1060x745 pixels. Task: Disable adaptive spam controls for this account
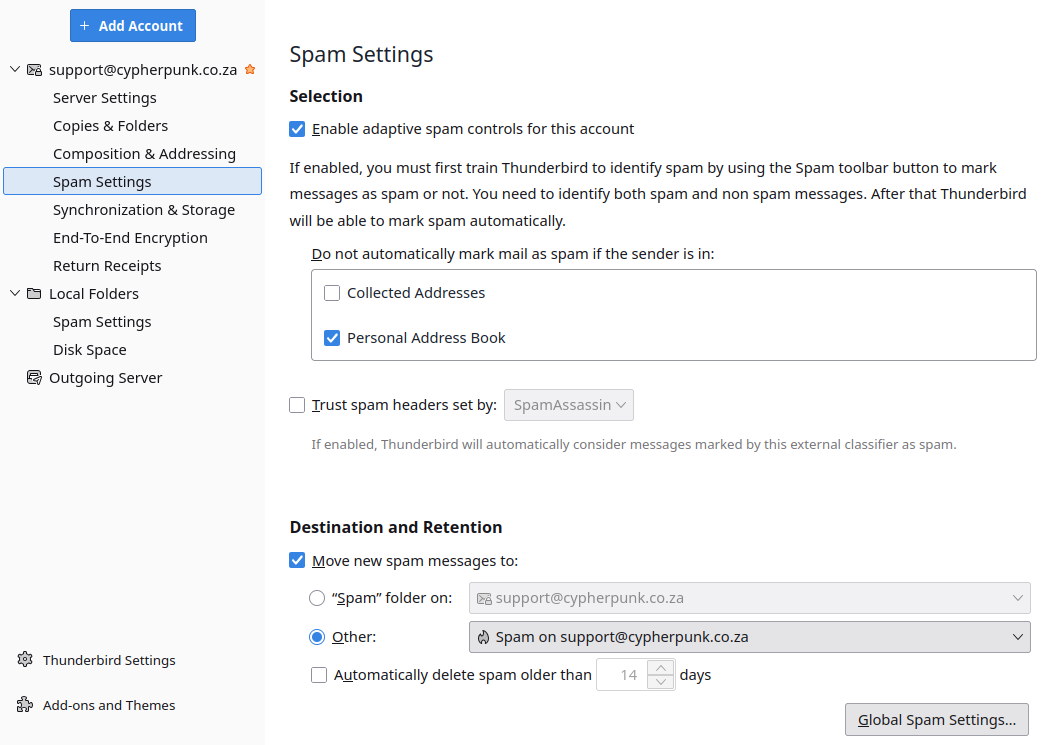click(297, 129)
